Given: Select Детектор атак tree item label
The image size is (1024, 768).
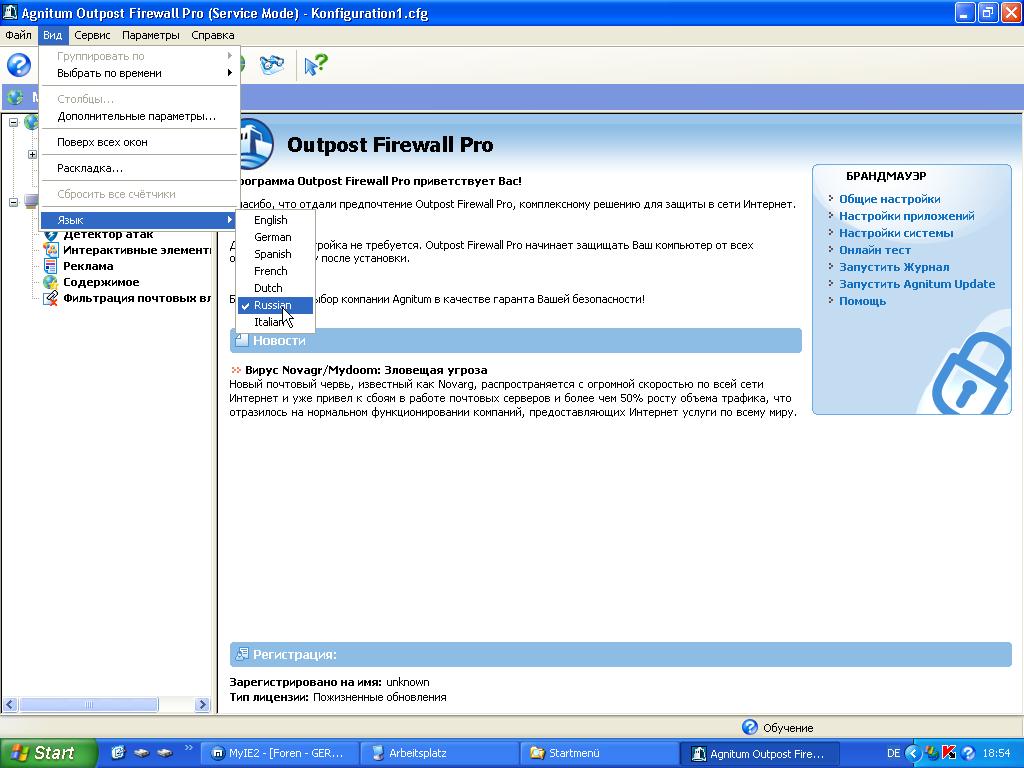Looking at the screenshot, I should 108,235.
